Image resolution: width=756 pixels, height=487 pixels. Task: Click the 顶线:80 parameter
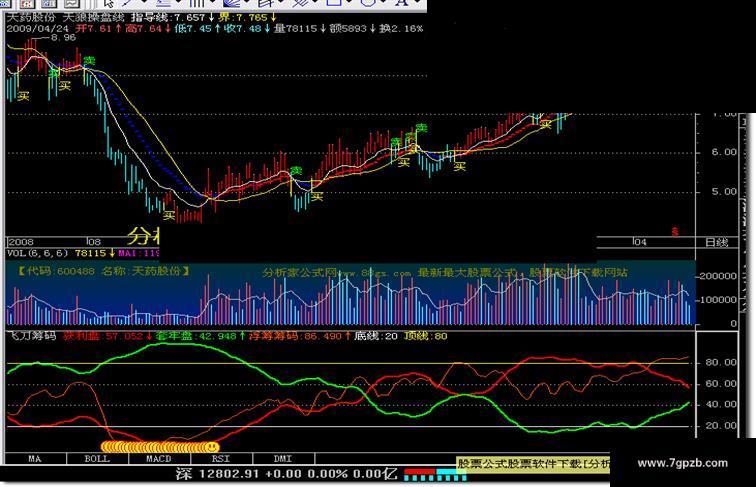point(426,336)
